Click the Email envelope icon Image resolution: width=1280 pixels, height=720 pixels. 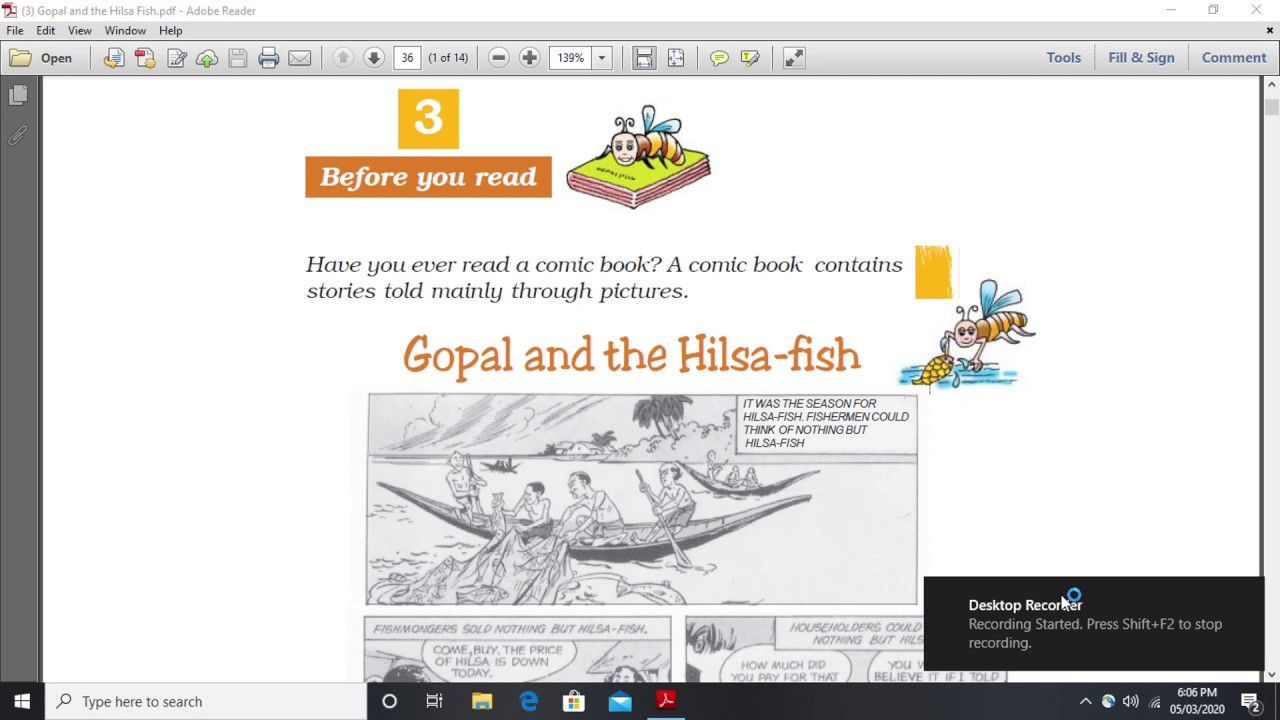click(x=299, y=58)
